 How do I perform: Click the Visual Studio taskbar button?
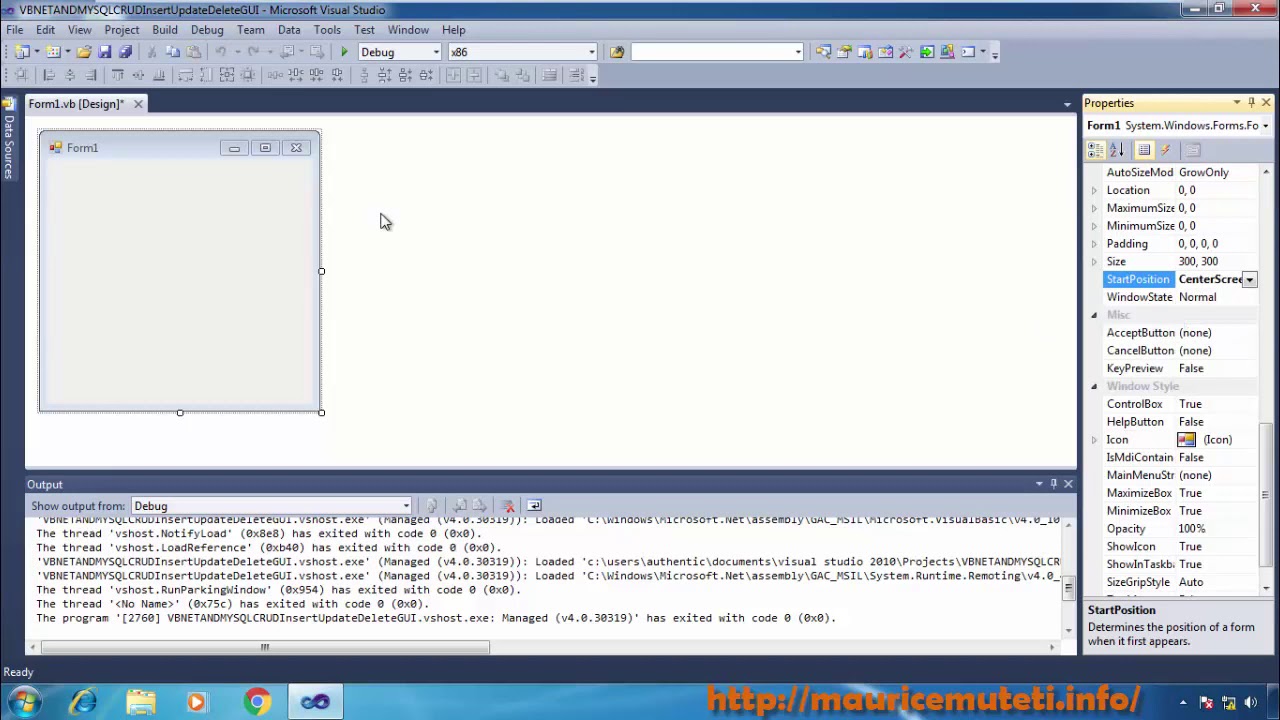pyautogui.click(x=315, y=702)
